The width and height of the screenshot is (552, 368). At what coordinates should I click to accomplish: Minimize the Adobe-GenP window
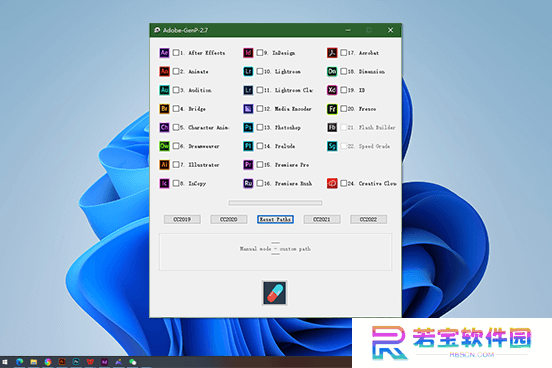pos(348,30)
